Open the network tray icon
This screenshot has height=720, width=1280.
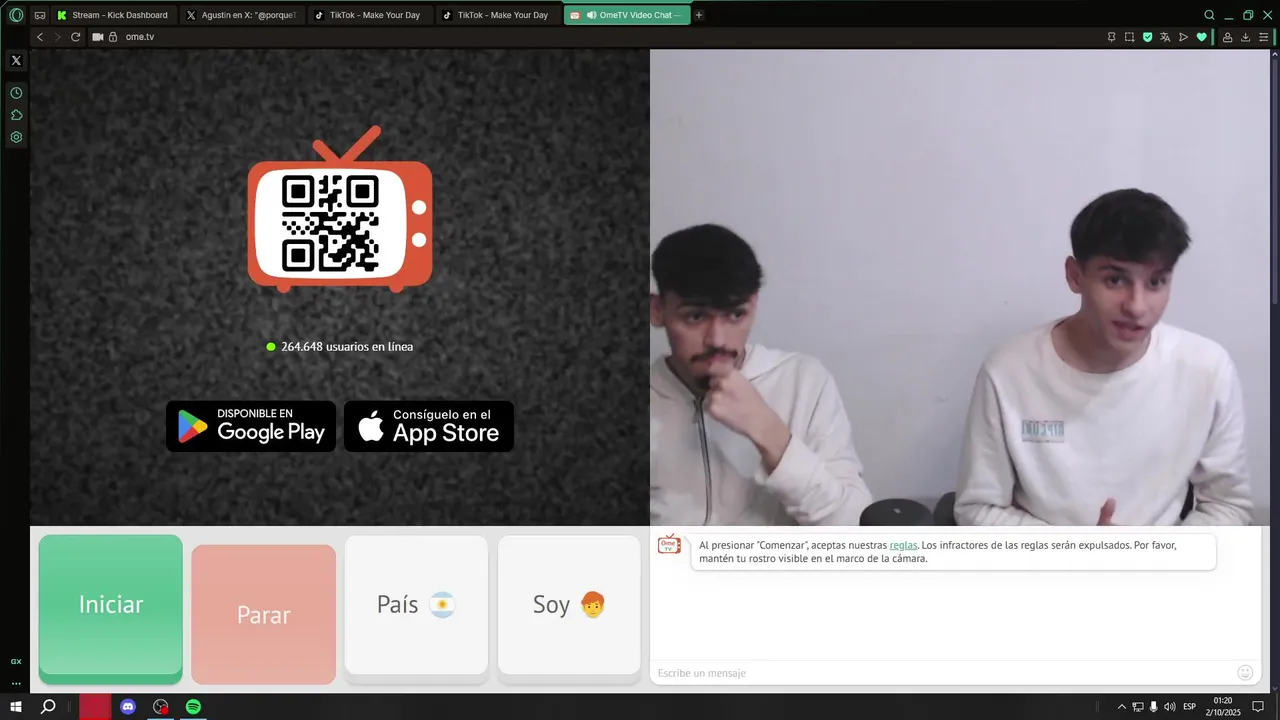[1138, 707]
